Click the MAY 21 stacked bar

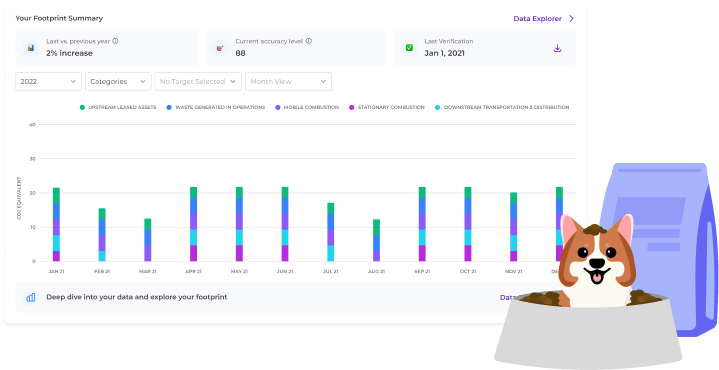point(239,224)
